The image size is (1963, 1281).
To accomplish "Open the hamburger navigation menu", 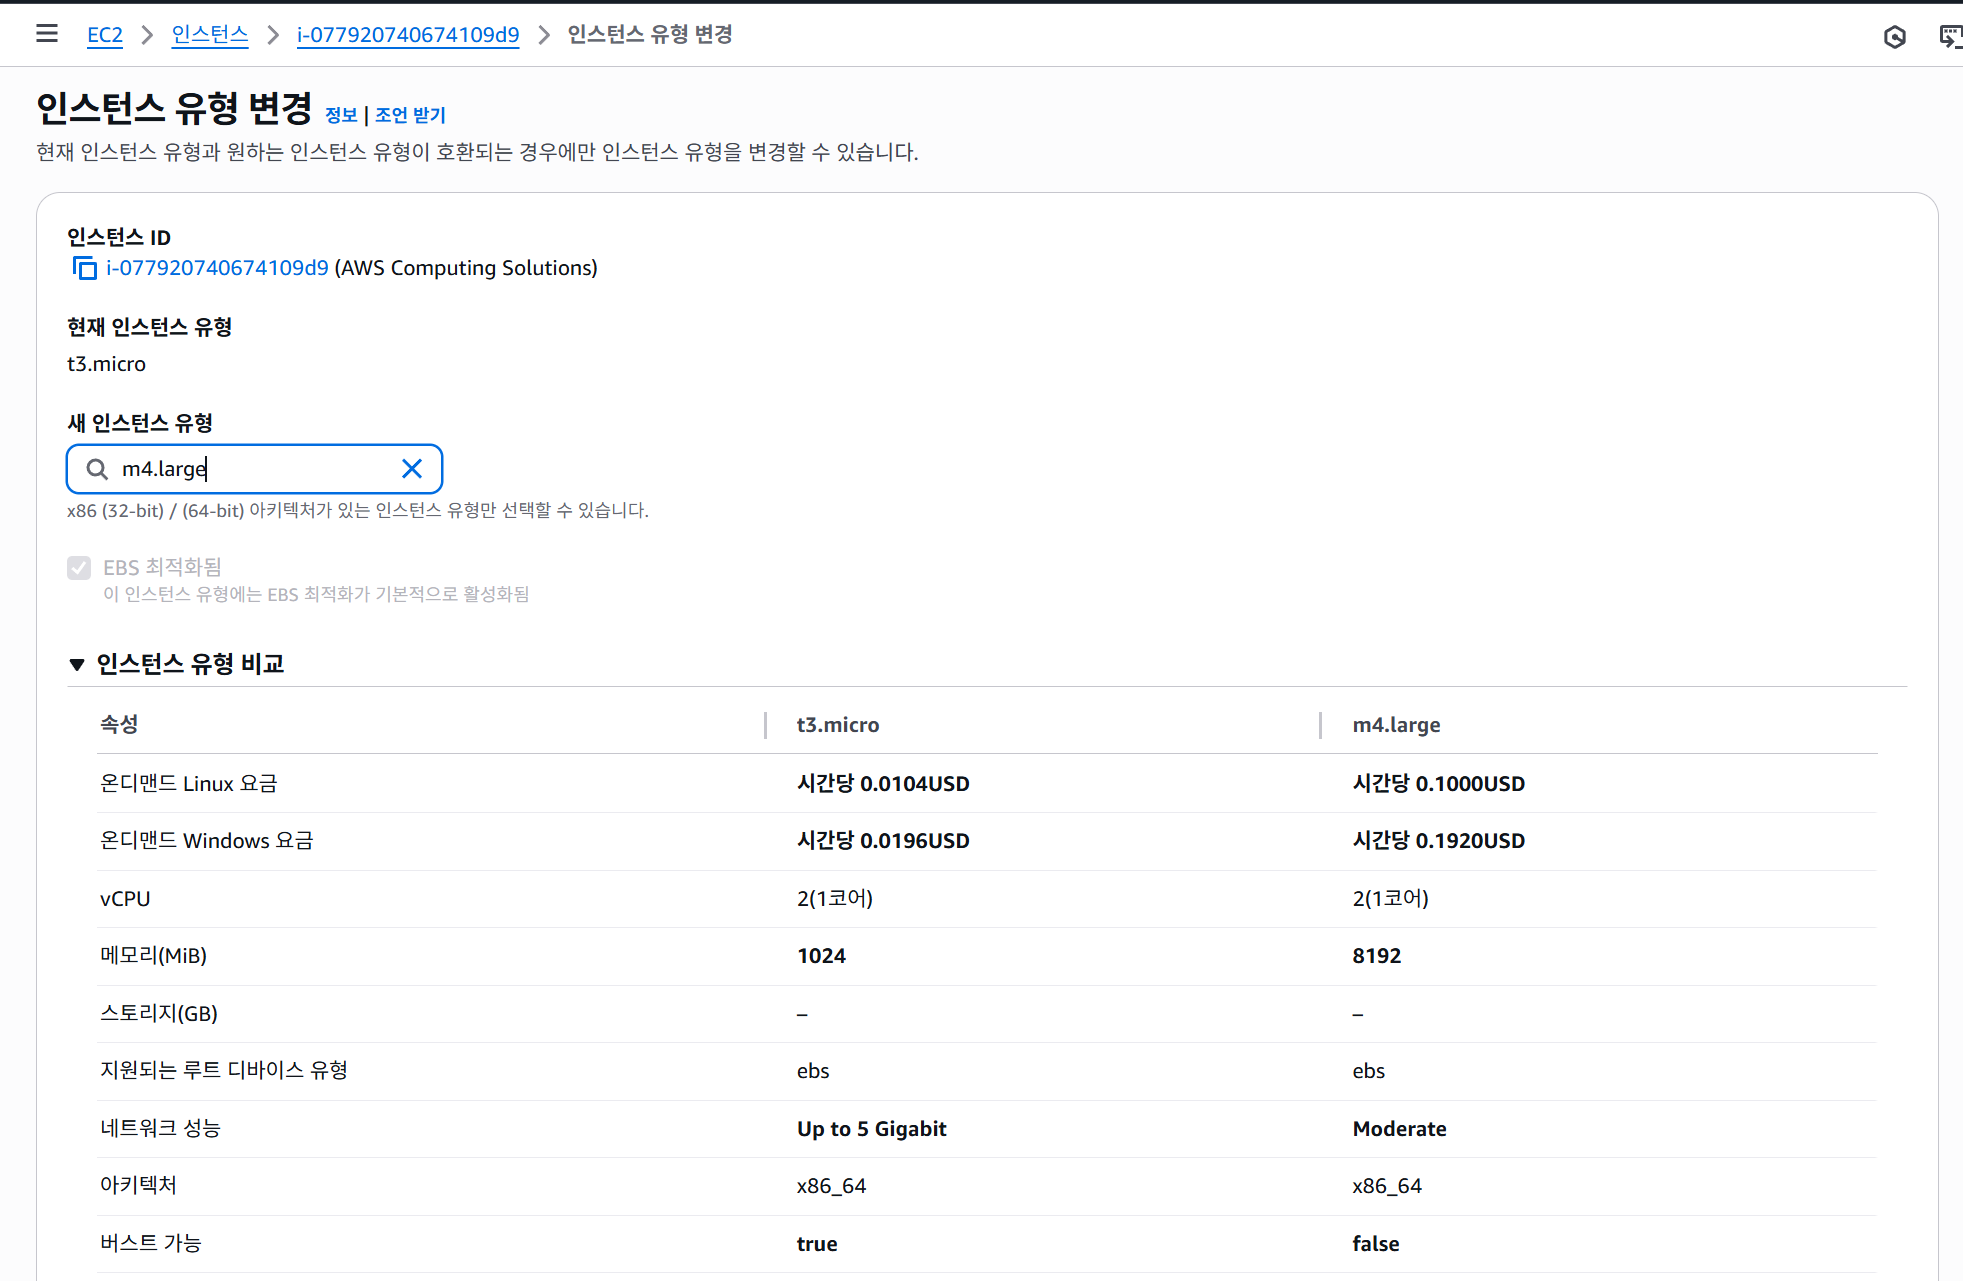I will click(46, 34).
